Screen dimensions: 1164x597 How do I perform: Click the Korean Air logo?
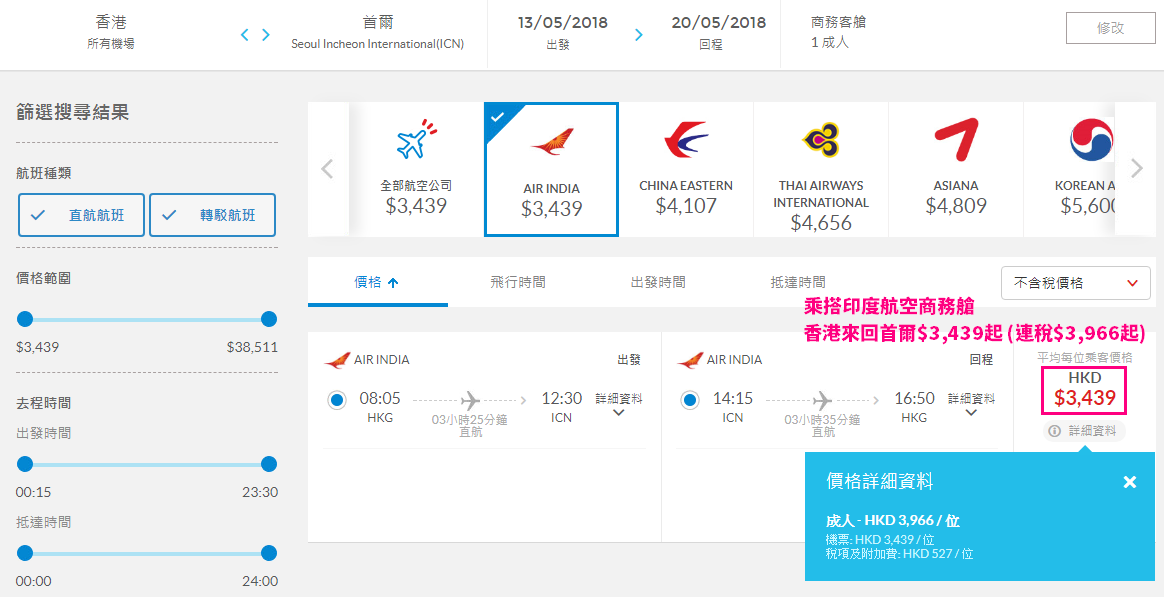click(1092, 140)
